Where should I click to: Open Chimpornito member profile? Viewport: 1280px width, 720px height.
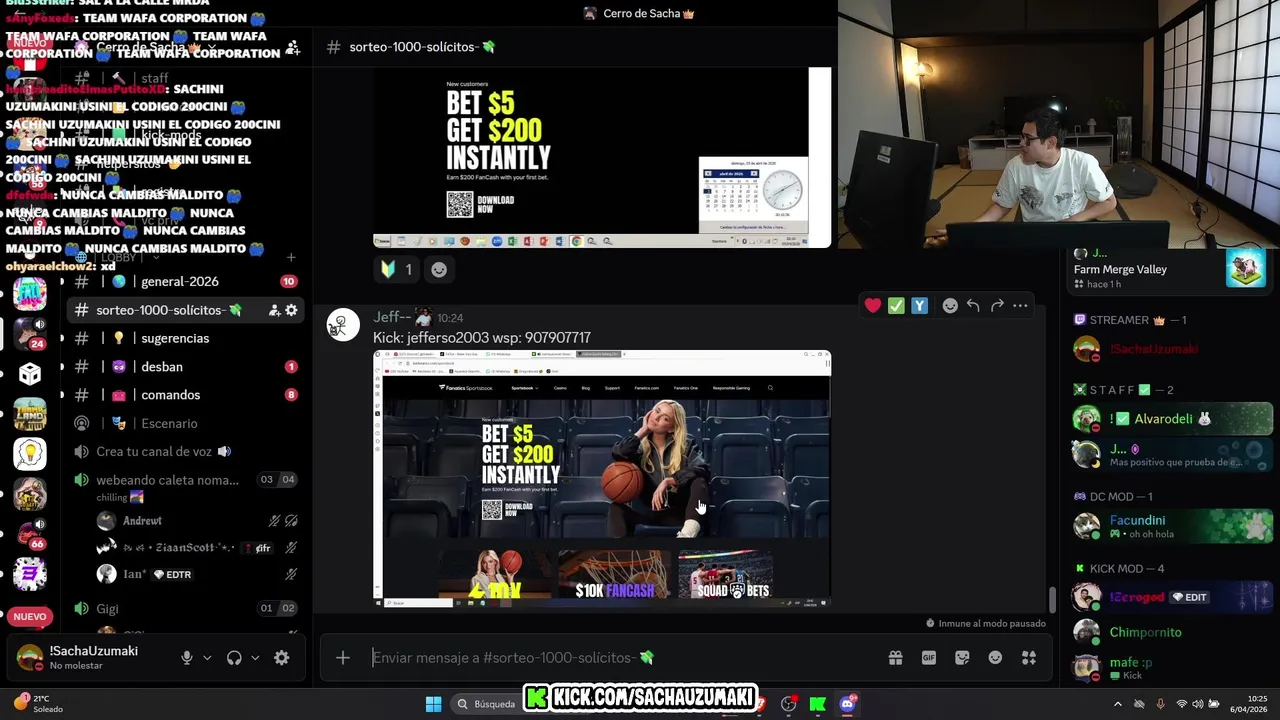coord(1172,632)
